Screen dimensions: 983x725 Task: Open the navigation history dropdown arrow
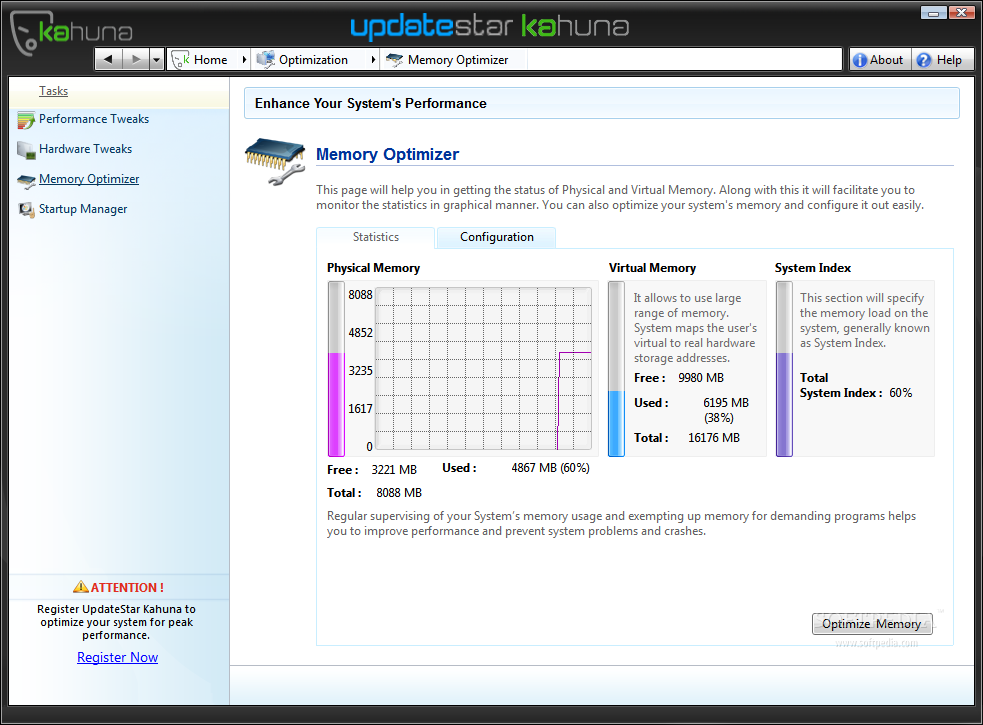point(157,60)
